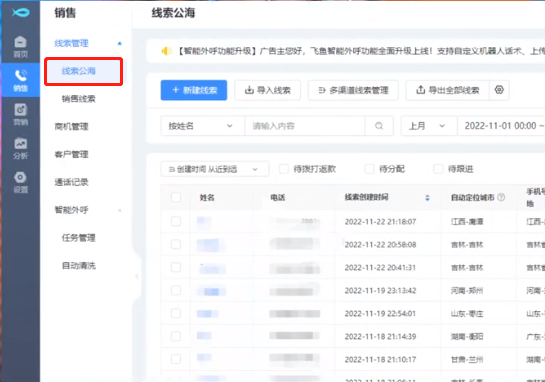Collapse the 线索管理 menu arrow

pos(120,43)
